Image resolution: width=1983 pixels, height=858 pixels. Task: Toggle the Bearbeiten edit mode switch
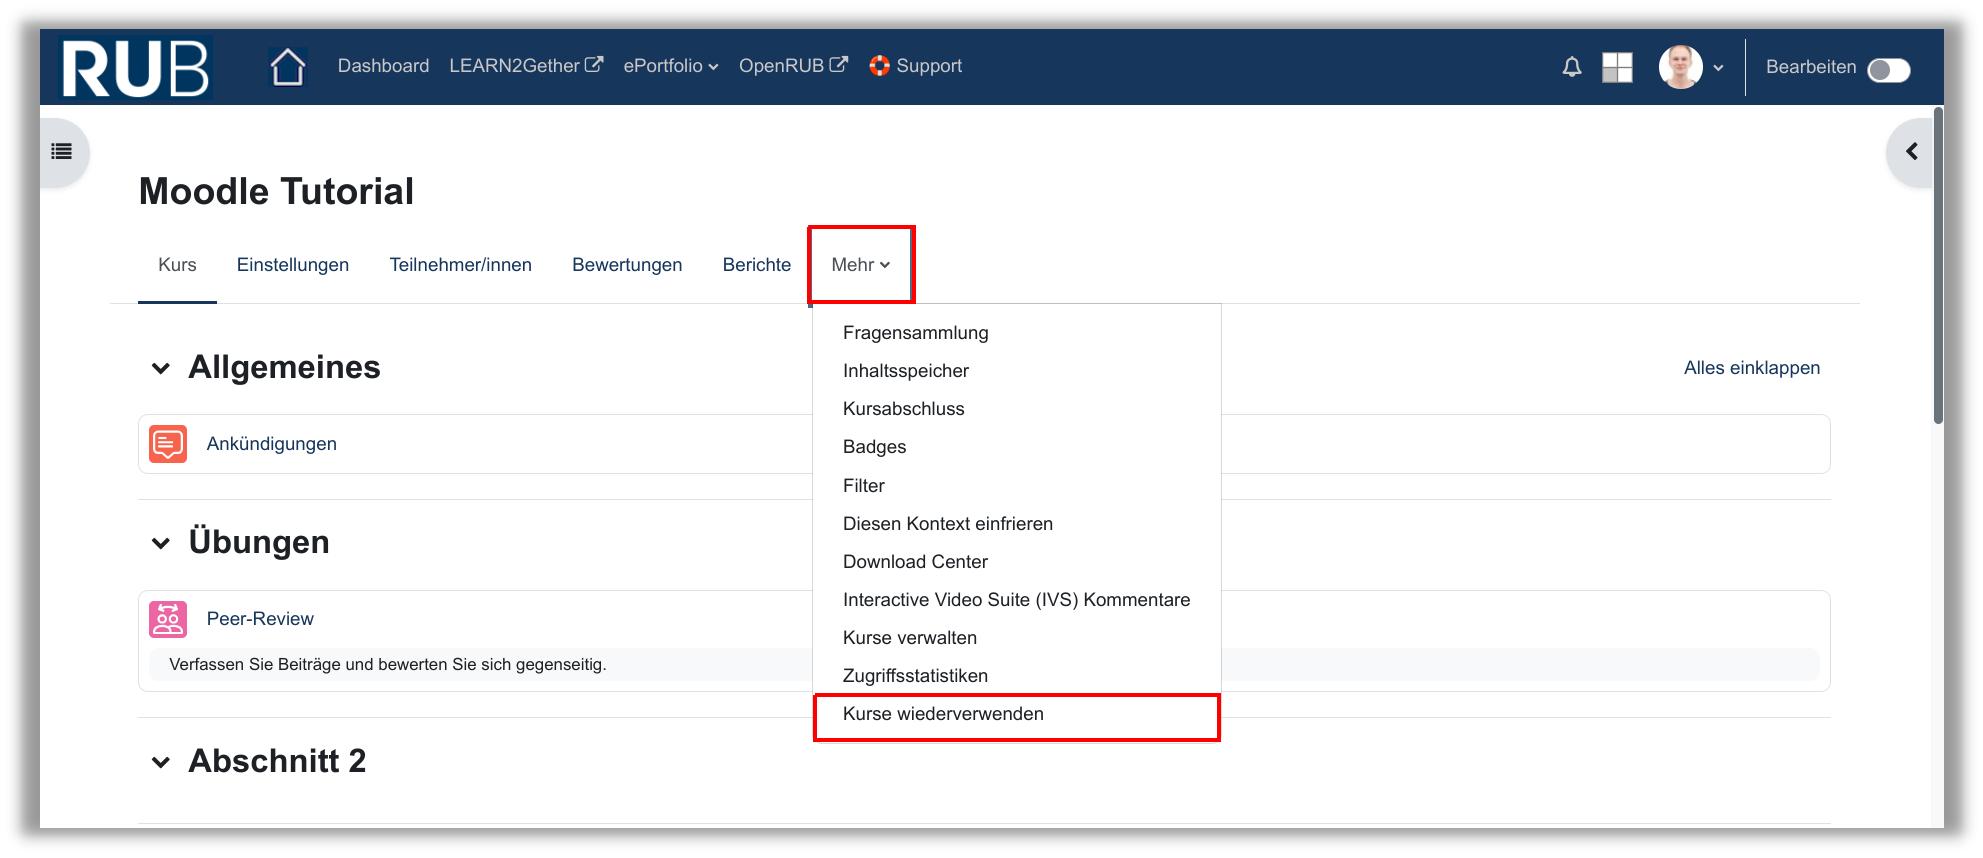click(1888, 69)
